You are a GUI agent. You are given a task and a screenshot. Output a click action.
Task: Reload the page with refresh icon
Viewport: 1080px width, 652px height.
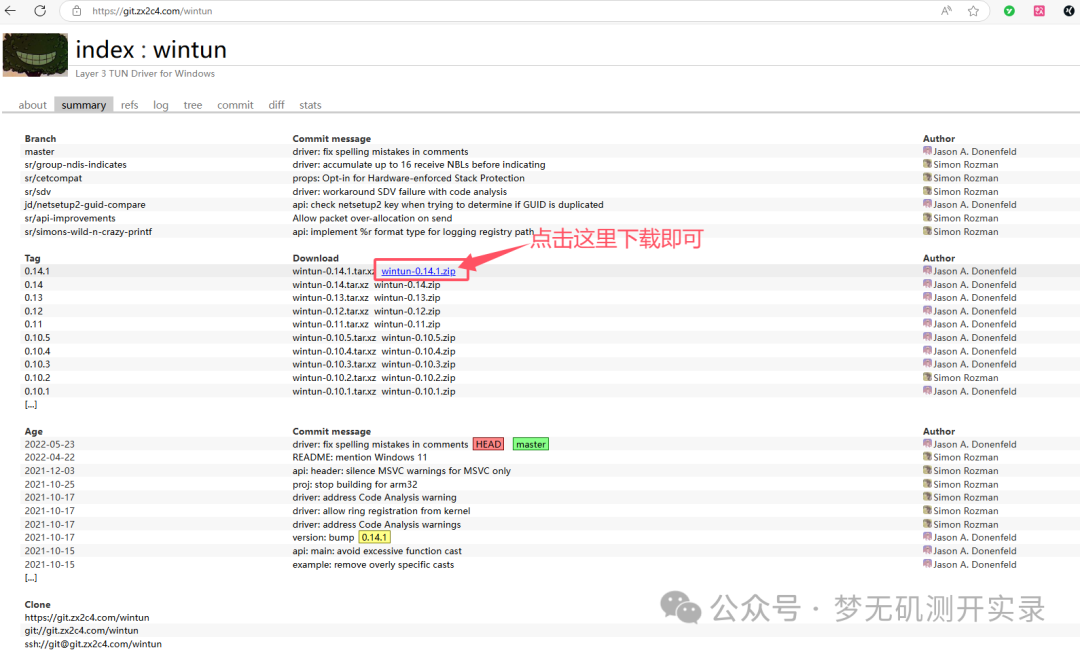tap(40, 11)
